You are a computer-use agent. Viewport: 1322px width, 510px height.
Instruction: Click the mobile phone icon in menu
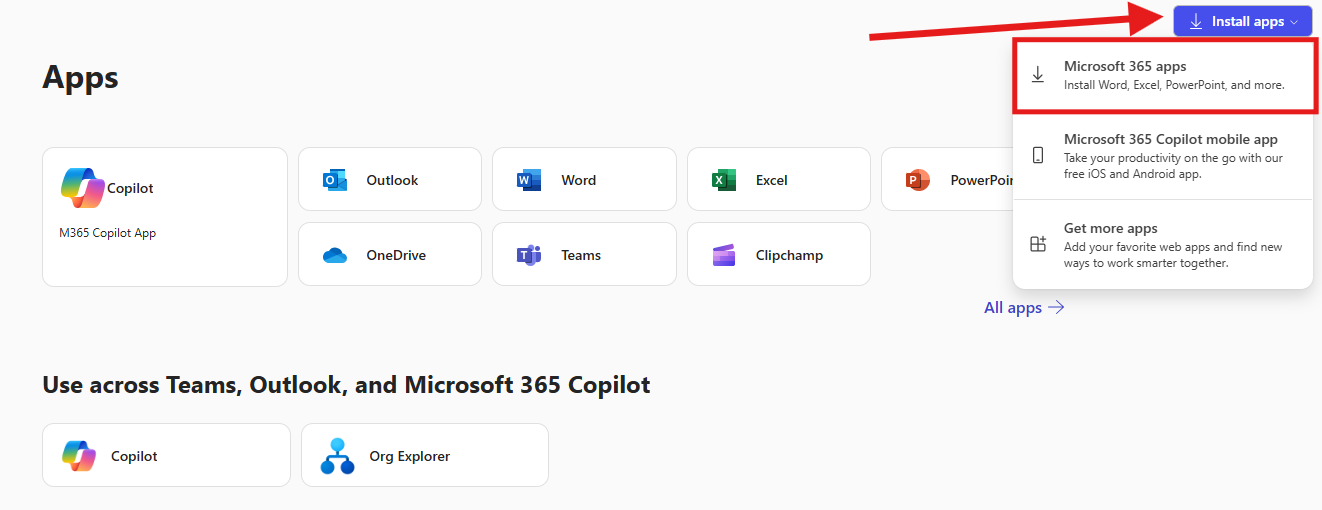[1038, 155]
